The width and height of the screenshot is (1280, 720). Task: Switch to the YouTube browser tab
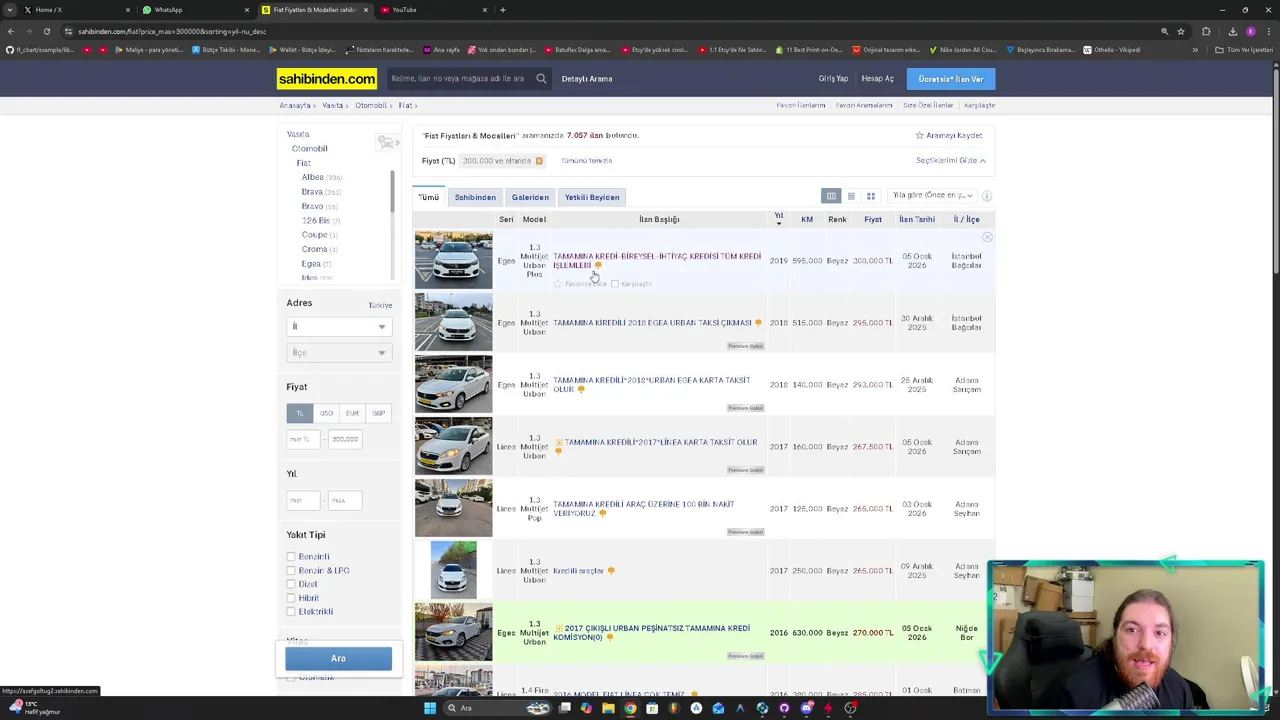430,10
